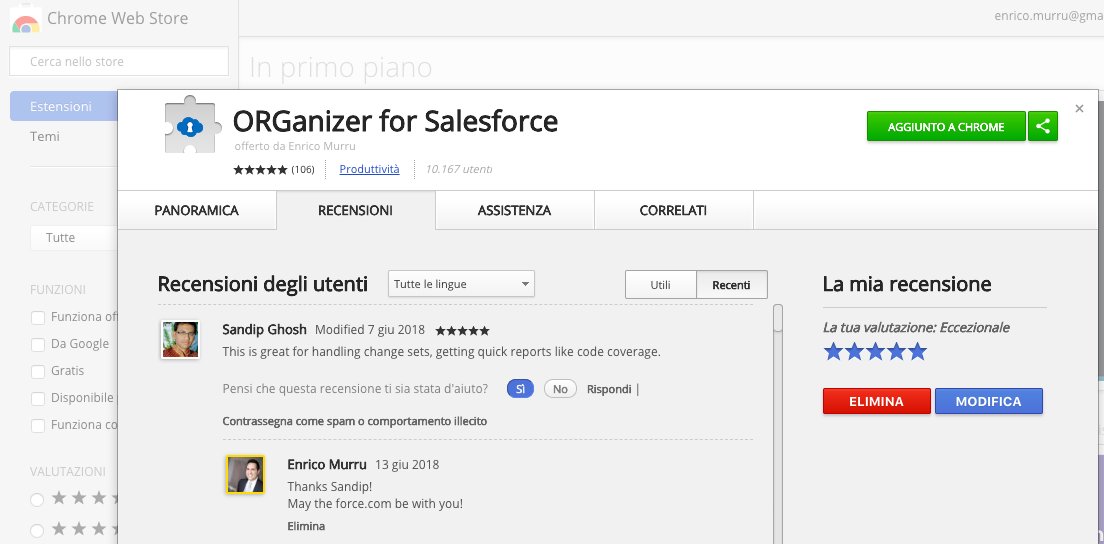Click the 13 giu 2018 reply date
This screenshot has width=1104, height=544.
407,464
